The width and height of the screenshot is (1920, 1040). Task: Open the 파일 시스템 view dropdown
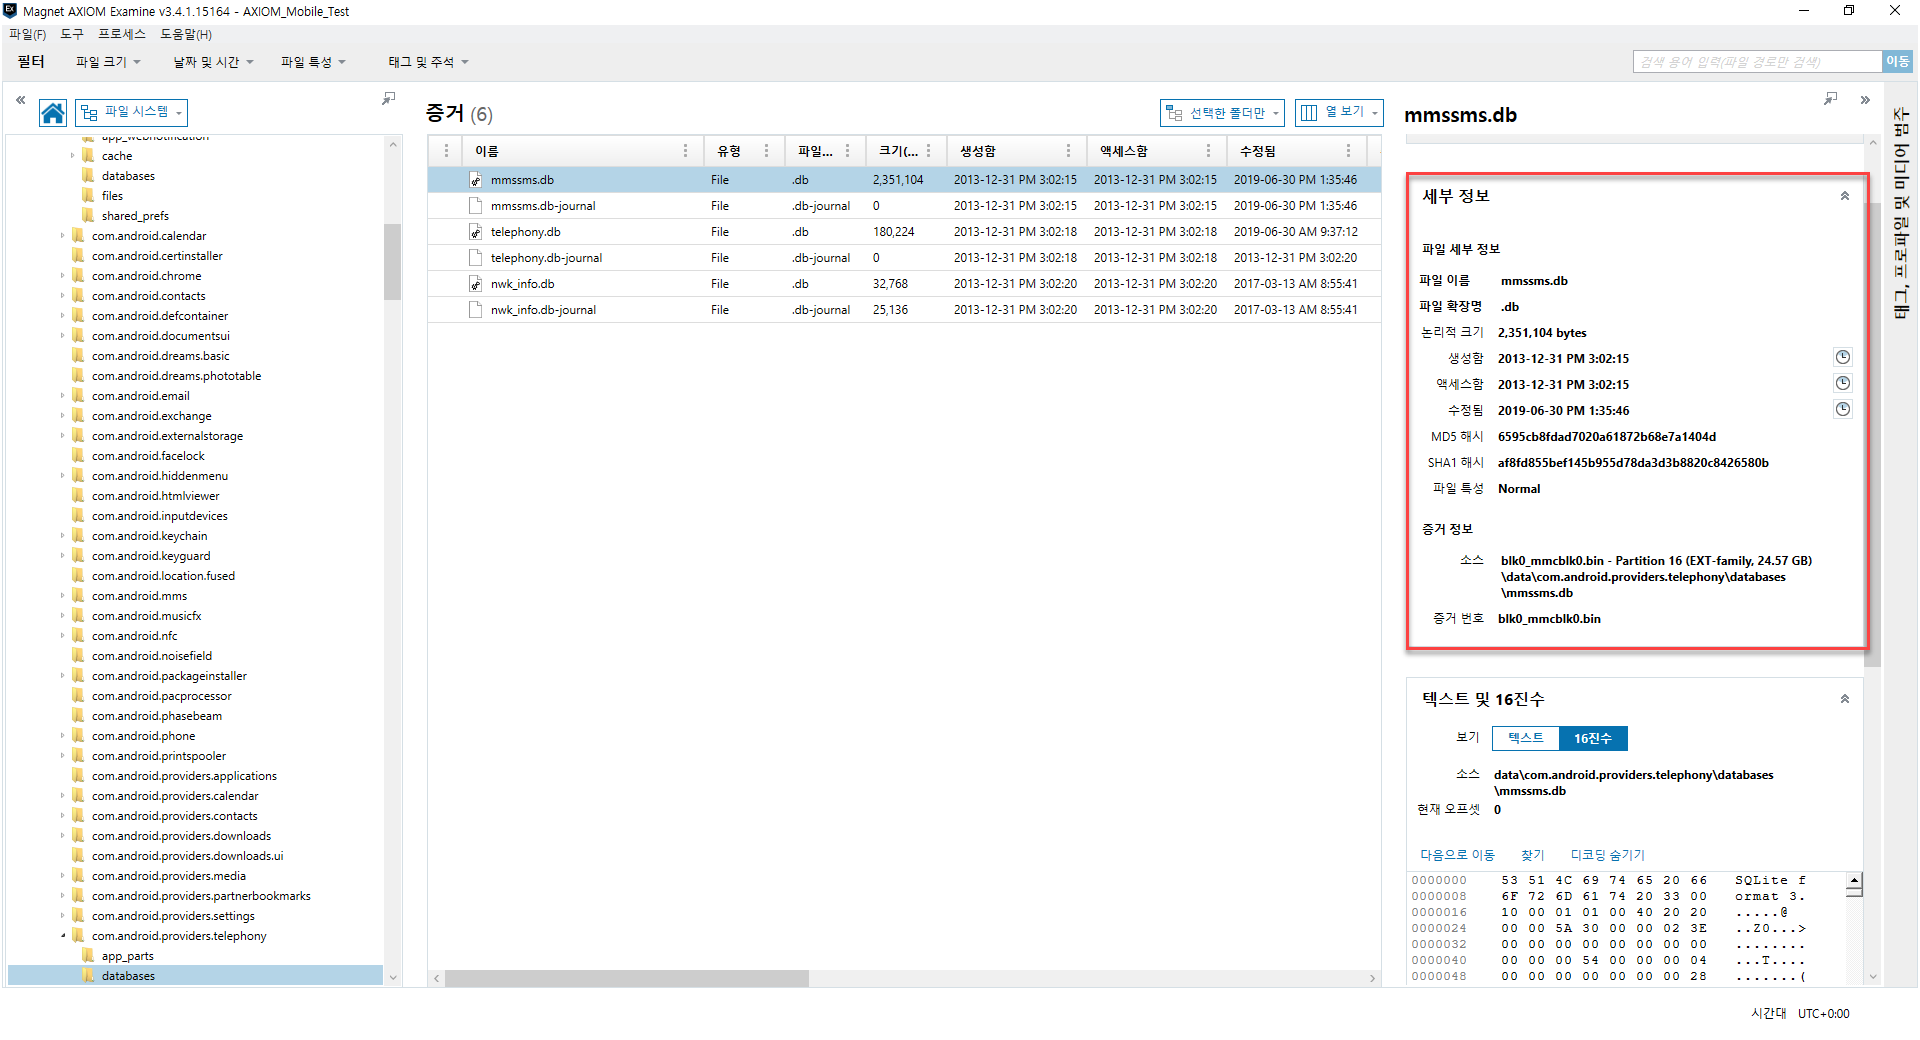pos(131,112)
